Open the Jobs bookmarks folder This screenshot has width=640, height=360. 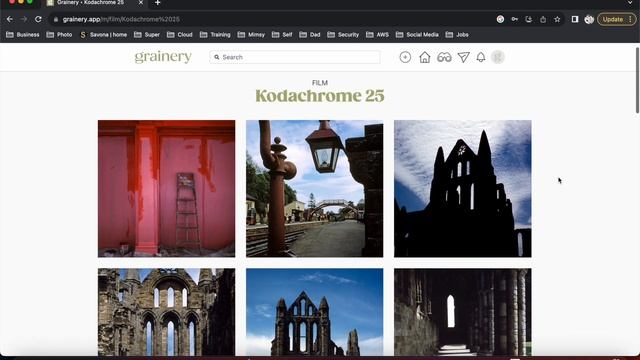click(457, 35)
